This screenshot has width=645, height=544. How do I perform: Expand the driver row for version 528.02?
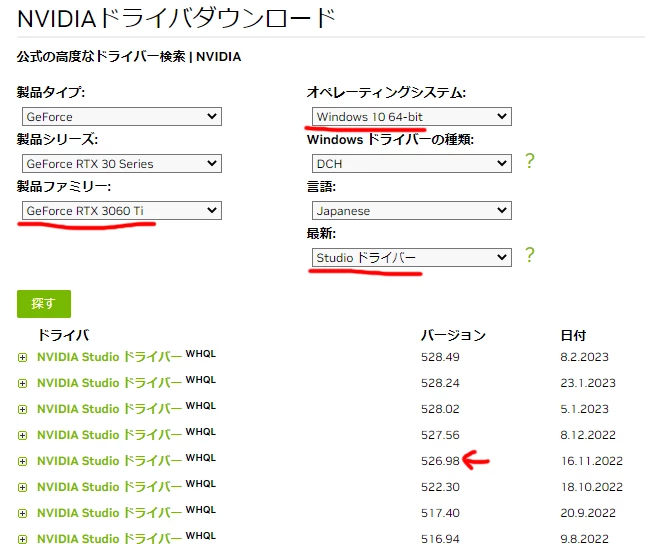(23, 409)
